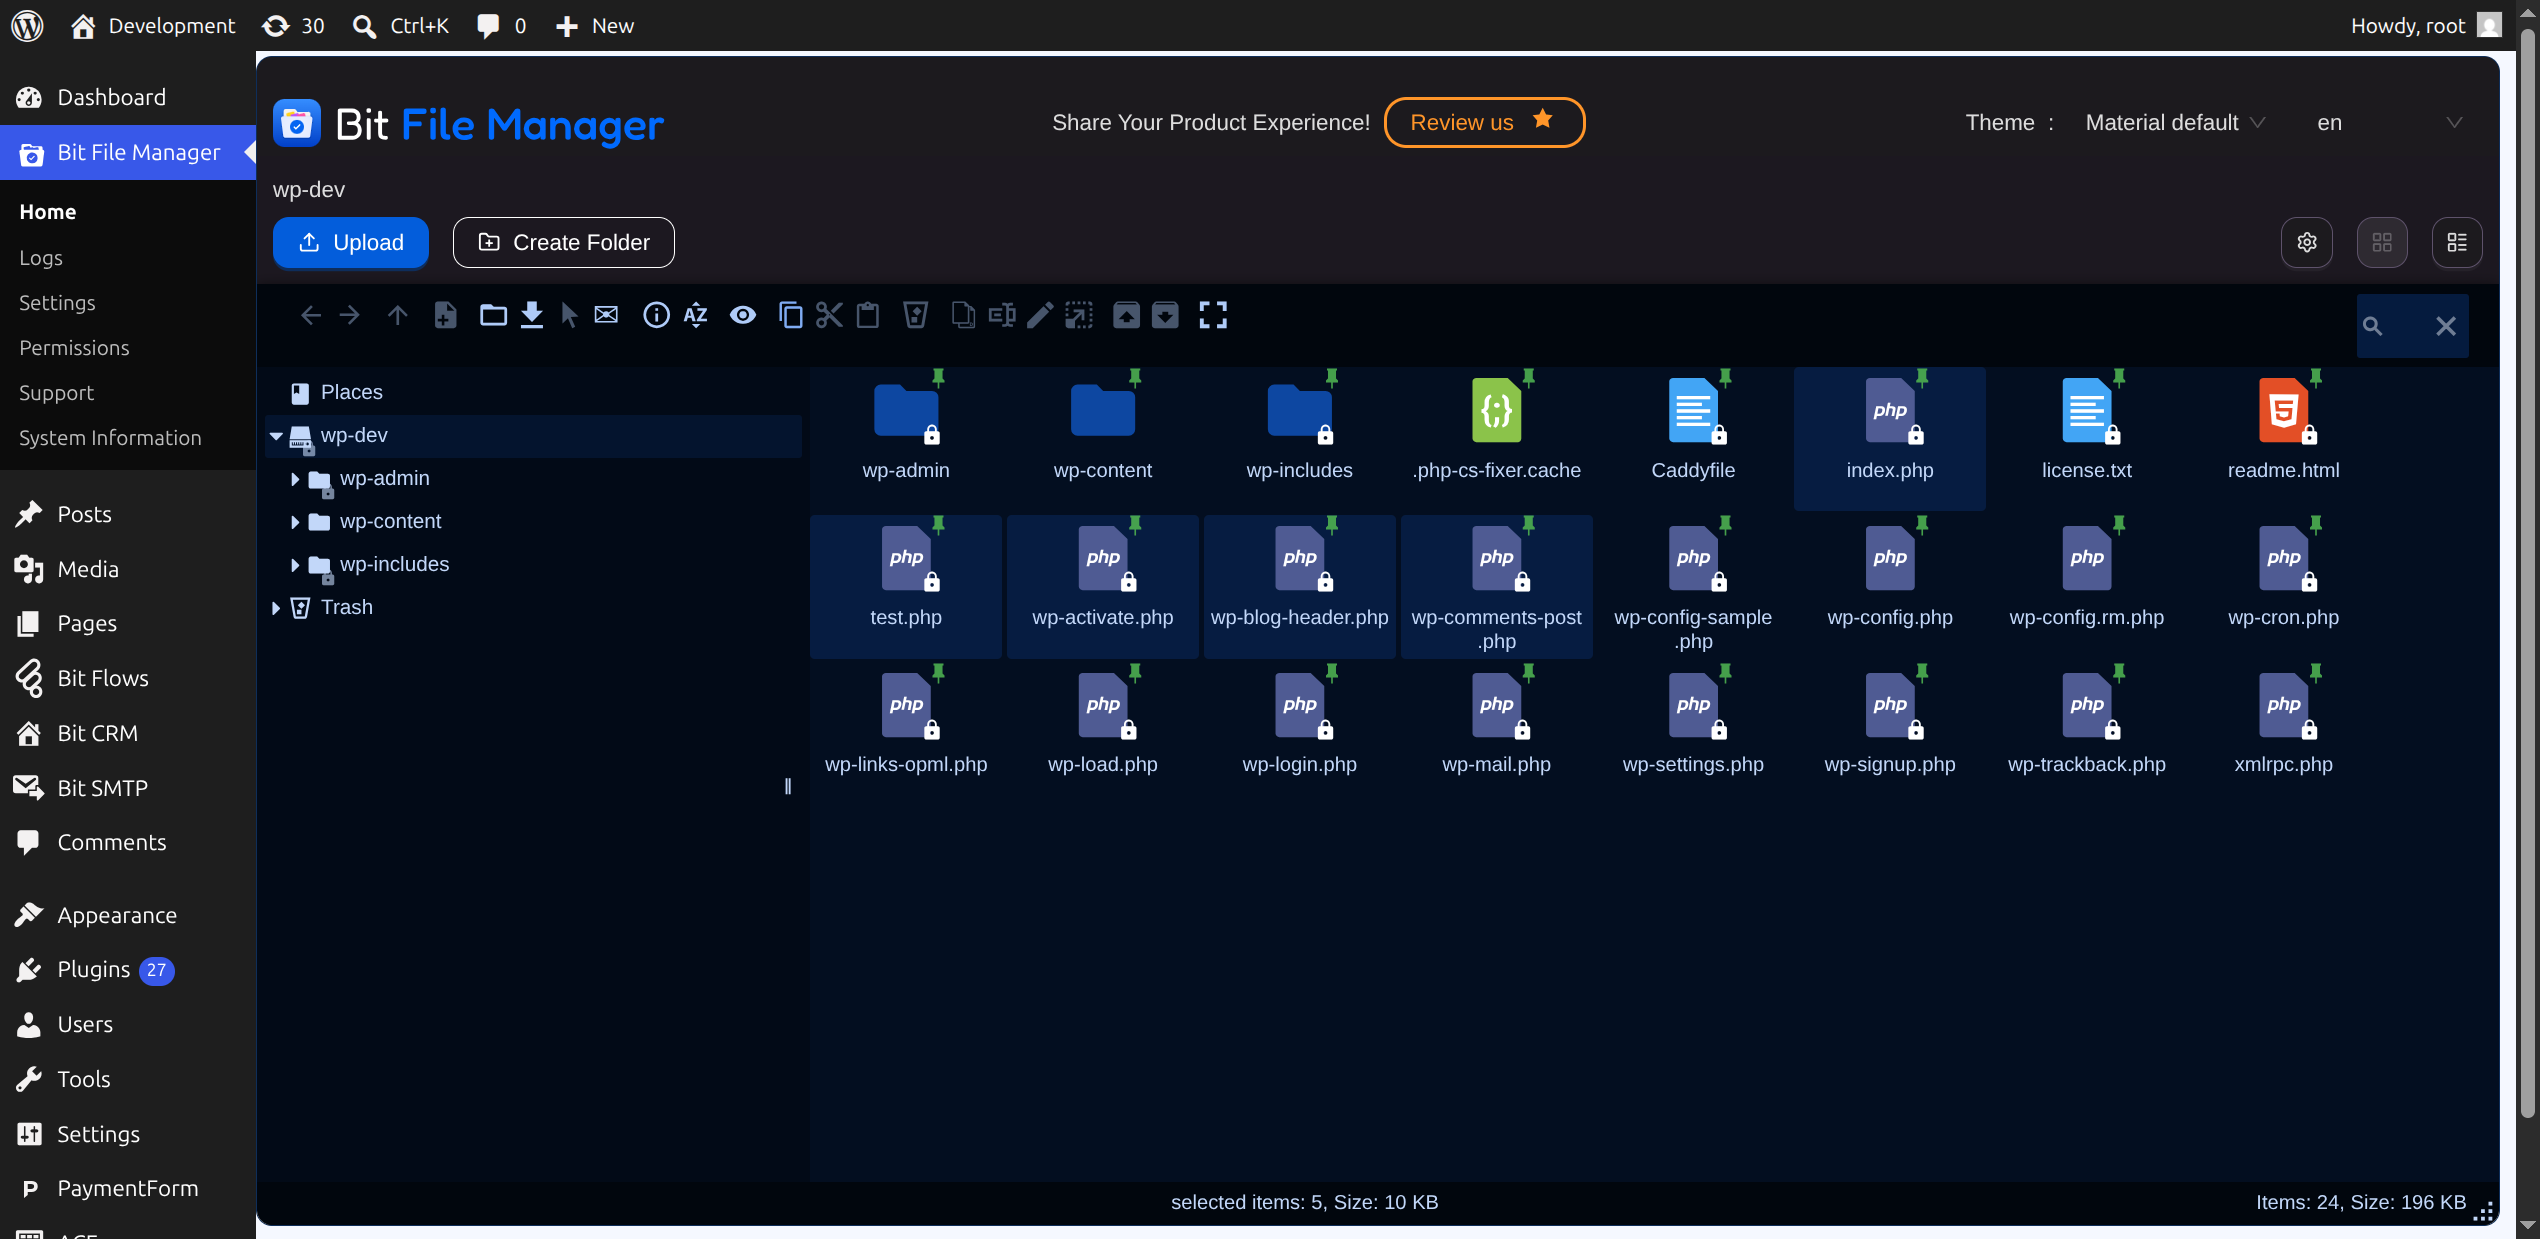Click the clipboard paste icon
This screenshot has width=2540, height=1239.
click(x=868, y=316)
